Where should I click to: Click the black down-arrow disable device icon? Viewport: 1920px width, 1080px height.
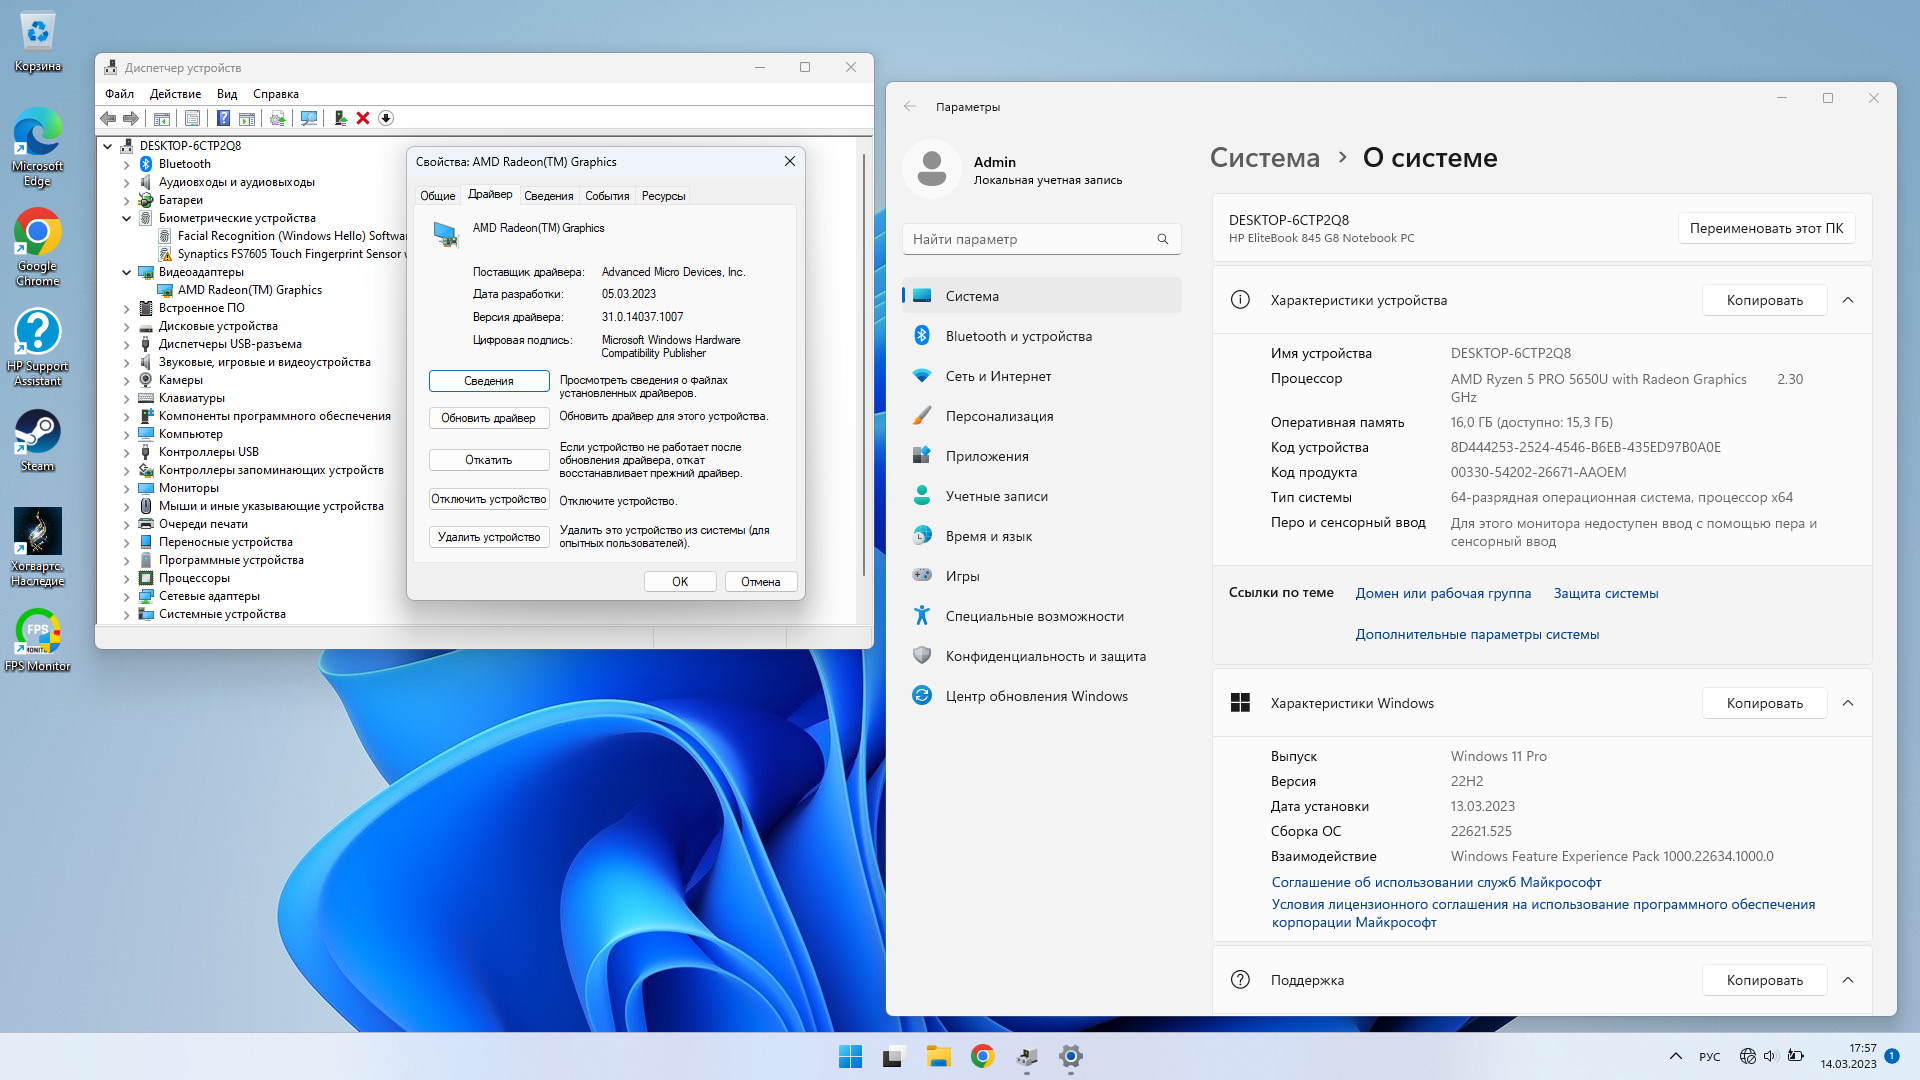coord(386,118)
